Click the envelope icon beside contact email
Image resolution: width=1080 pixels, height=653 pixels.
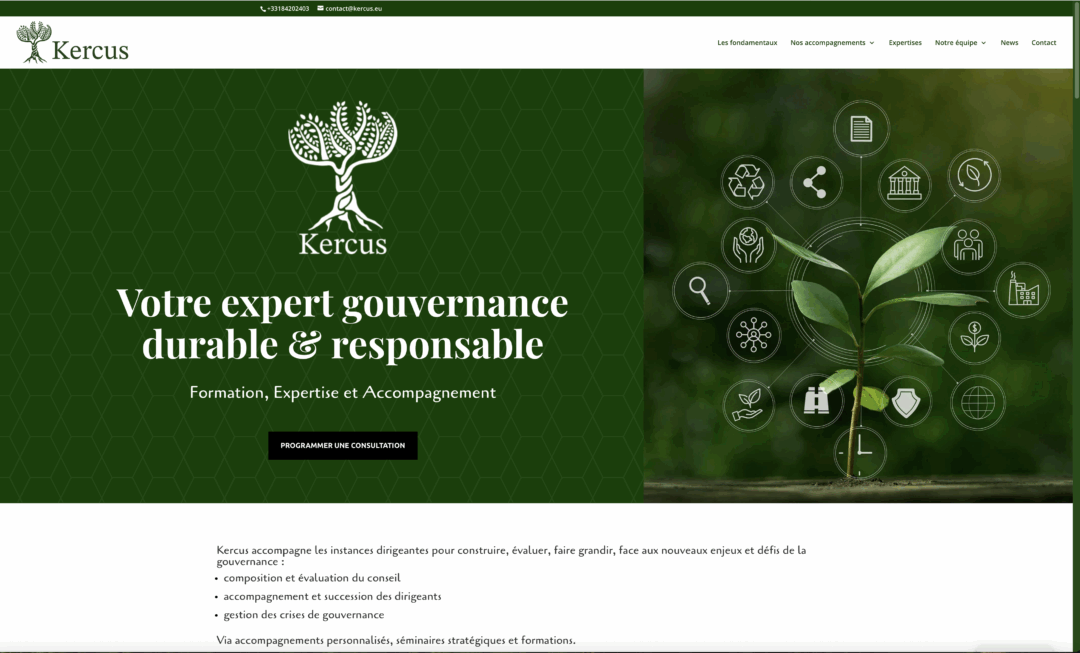coord(320,8)
